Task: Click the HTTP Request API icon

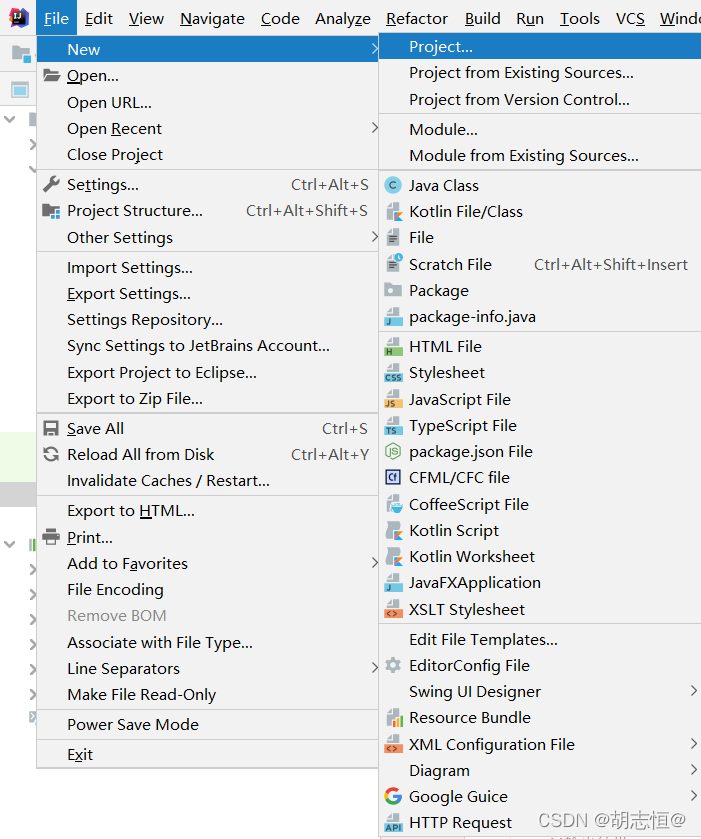Action: tap(394, 822)
